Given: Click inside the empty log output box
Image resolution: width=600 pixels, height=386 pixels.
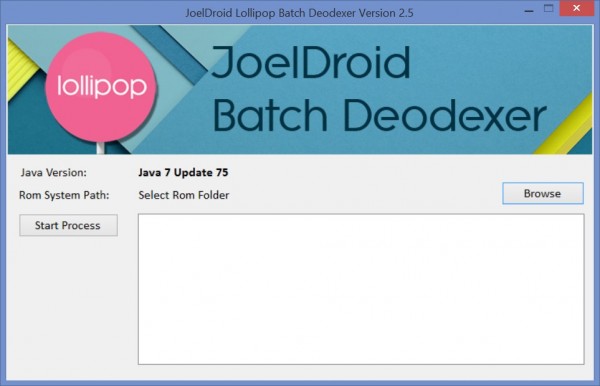Looking at the screenshot, I should point(361,289).
